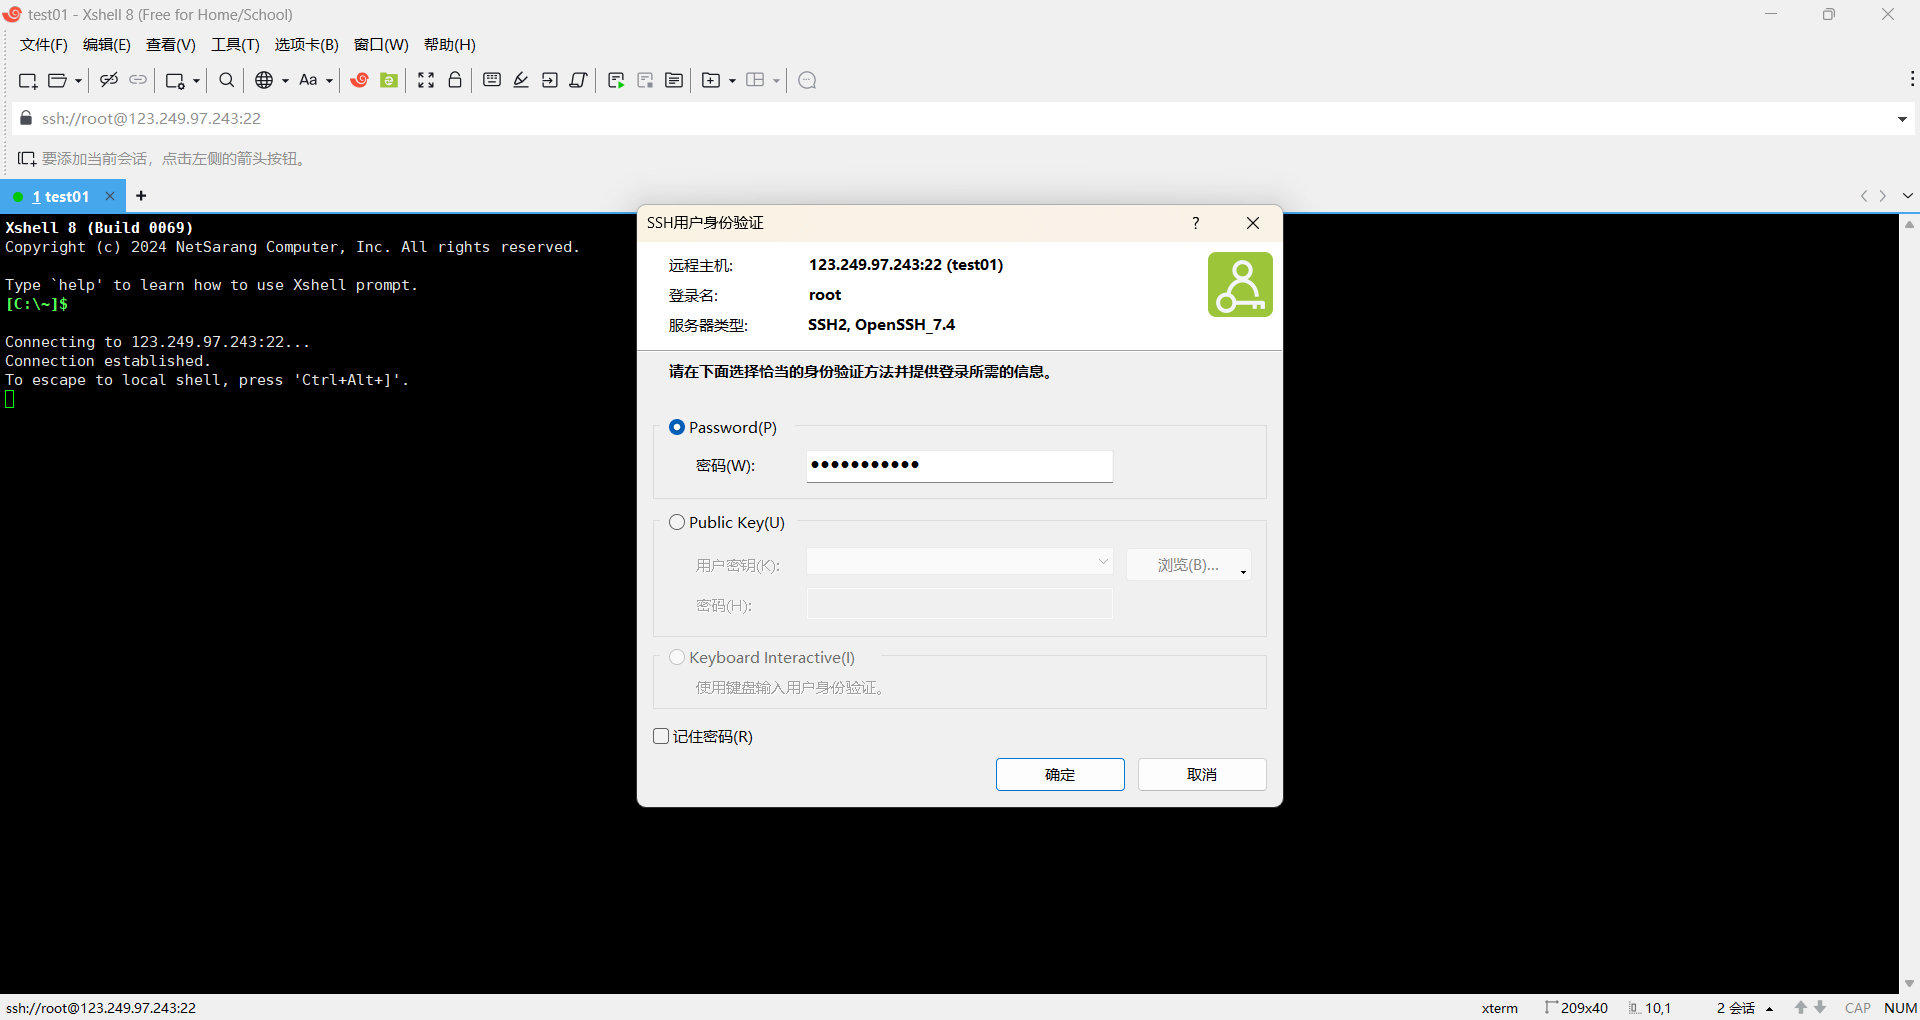
Task: Click the add current session arrow icon
Action: click(27, 159)
